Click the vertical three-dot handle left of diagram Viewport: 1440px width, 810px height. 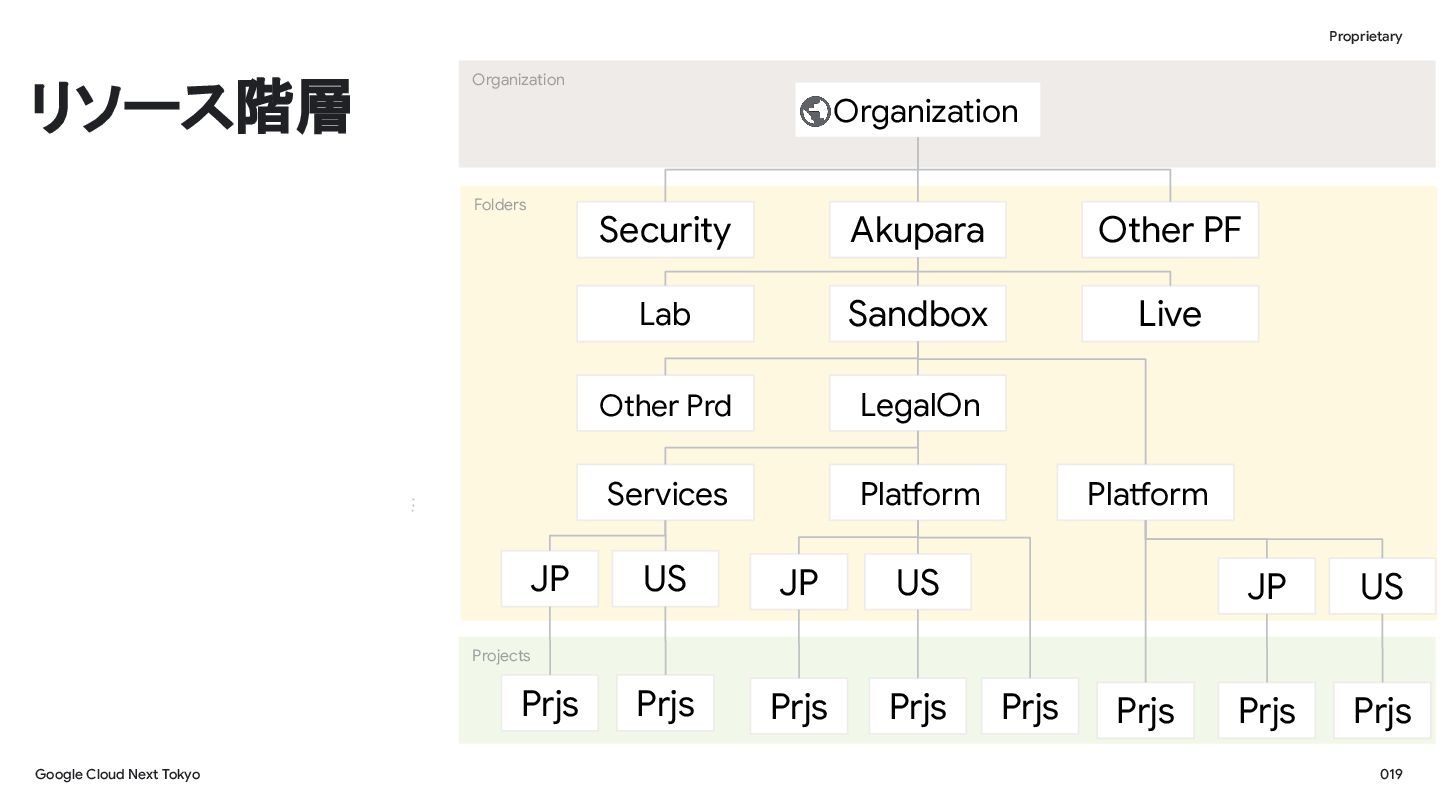pyautogui.click(x=412, y=505)
